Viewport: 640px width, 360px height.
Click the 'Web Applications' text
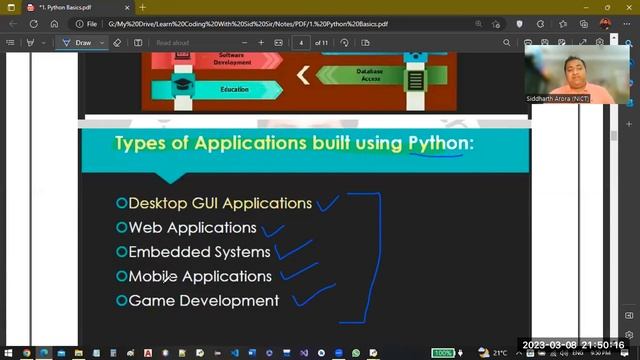point(192,228)
